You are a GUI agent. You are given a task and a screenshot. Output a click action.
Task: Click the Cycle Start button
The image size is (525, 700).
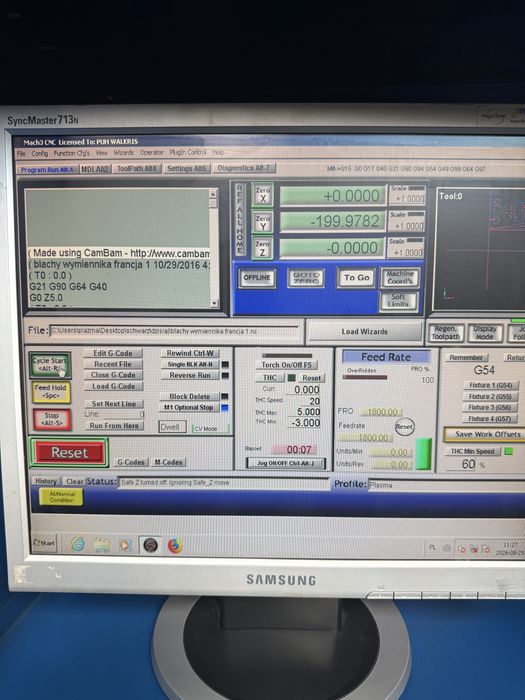[50, 365]
